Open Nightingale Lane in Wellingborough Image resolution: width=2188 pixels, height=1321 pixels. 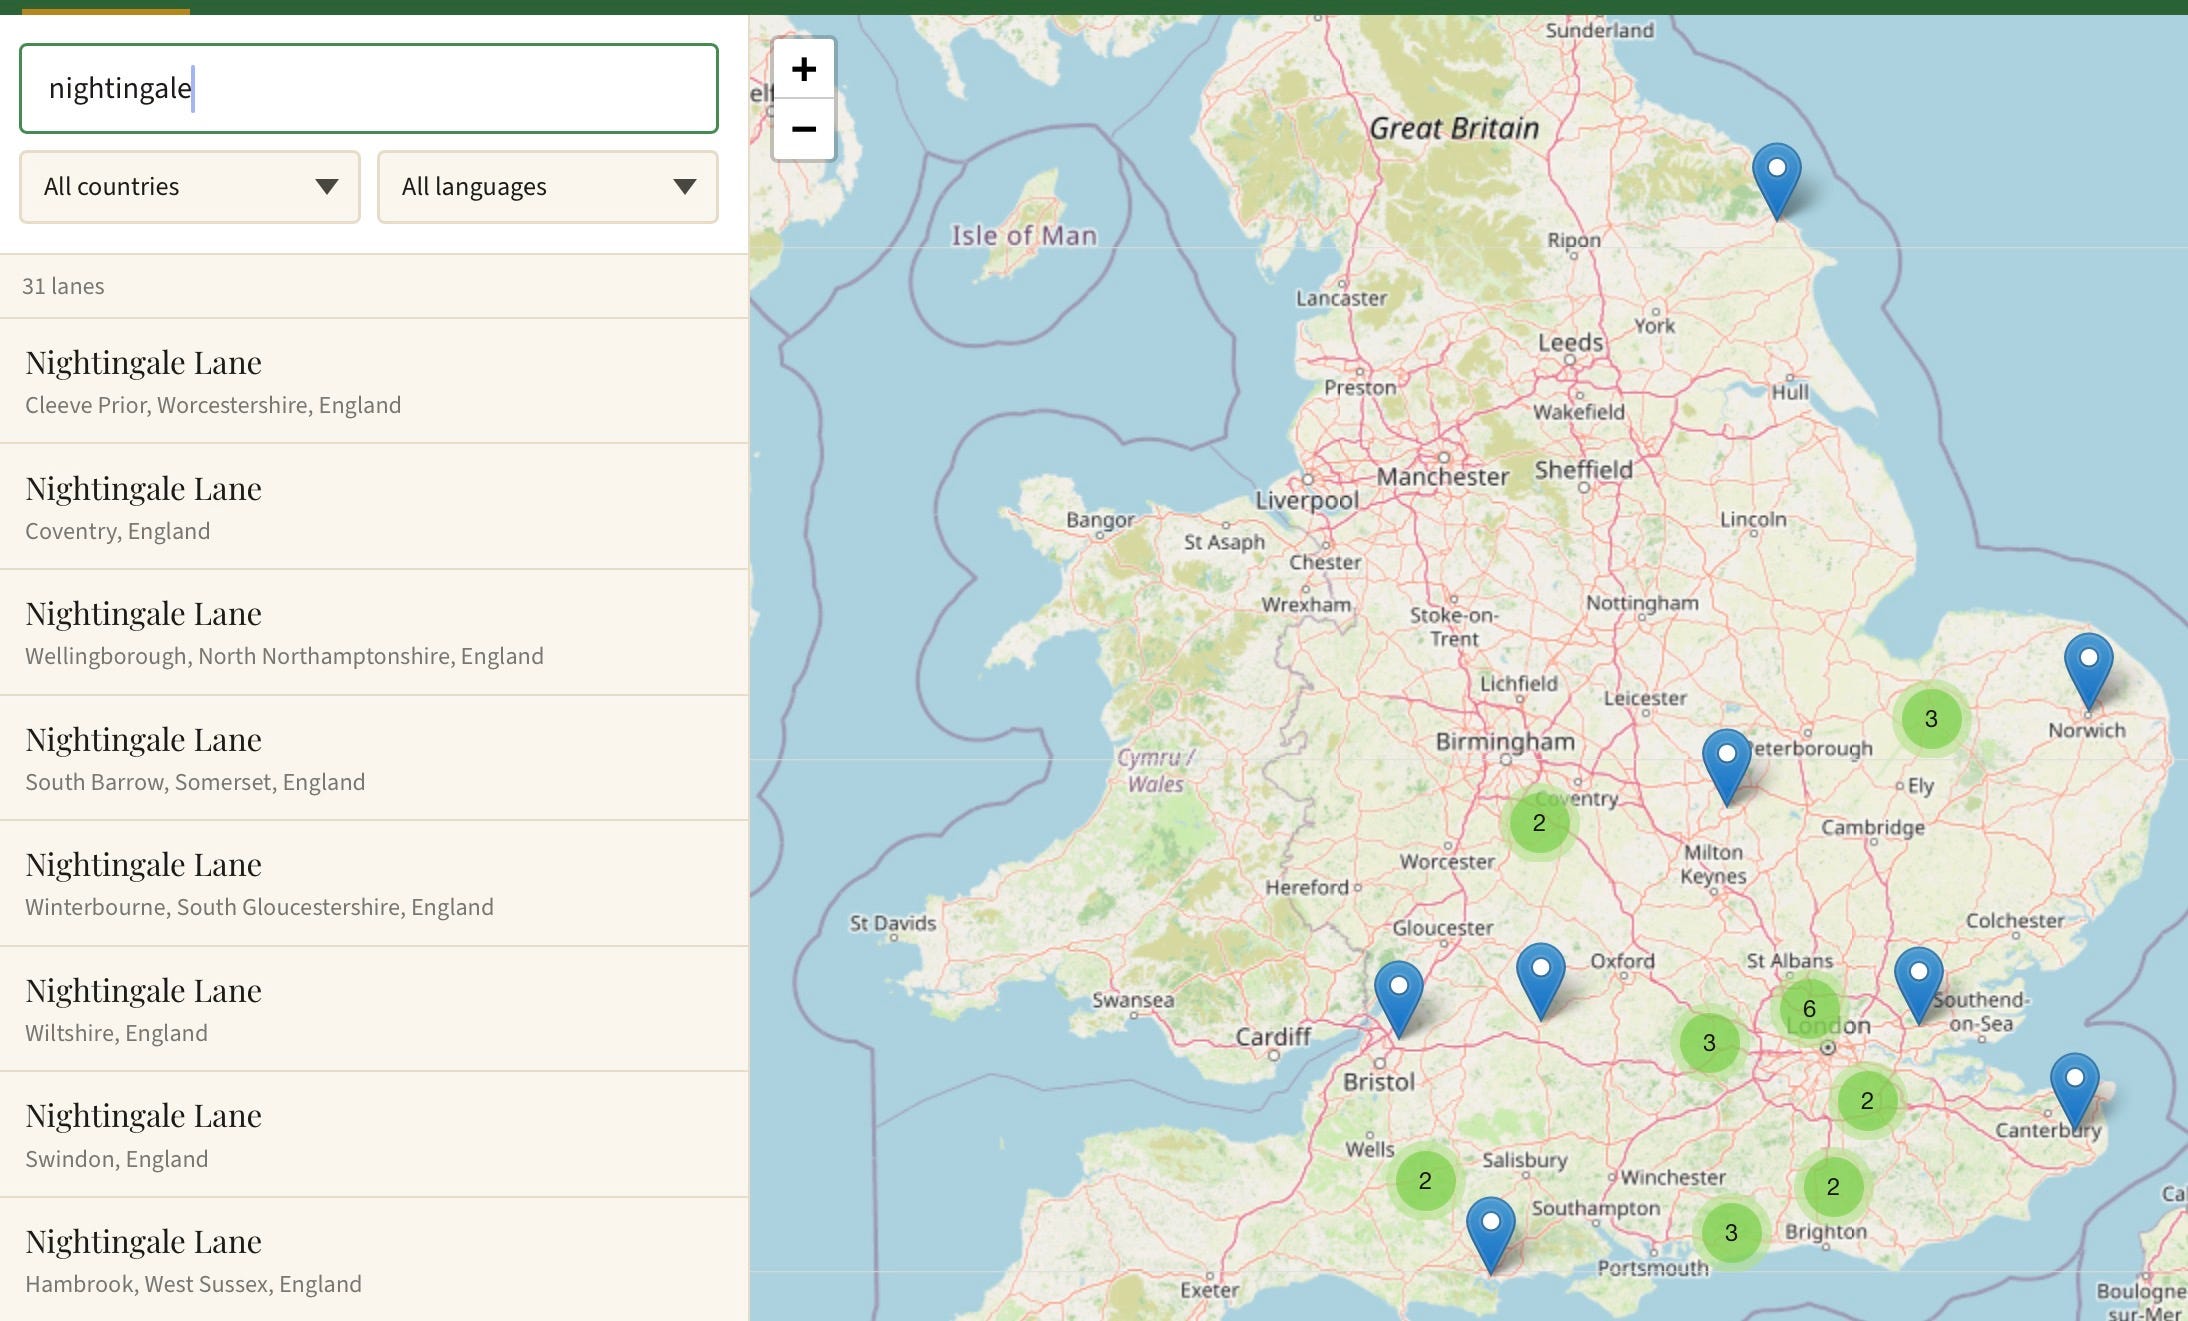pos(374,632)
